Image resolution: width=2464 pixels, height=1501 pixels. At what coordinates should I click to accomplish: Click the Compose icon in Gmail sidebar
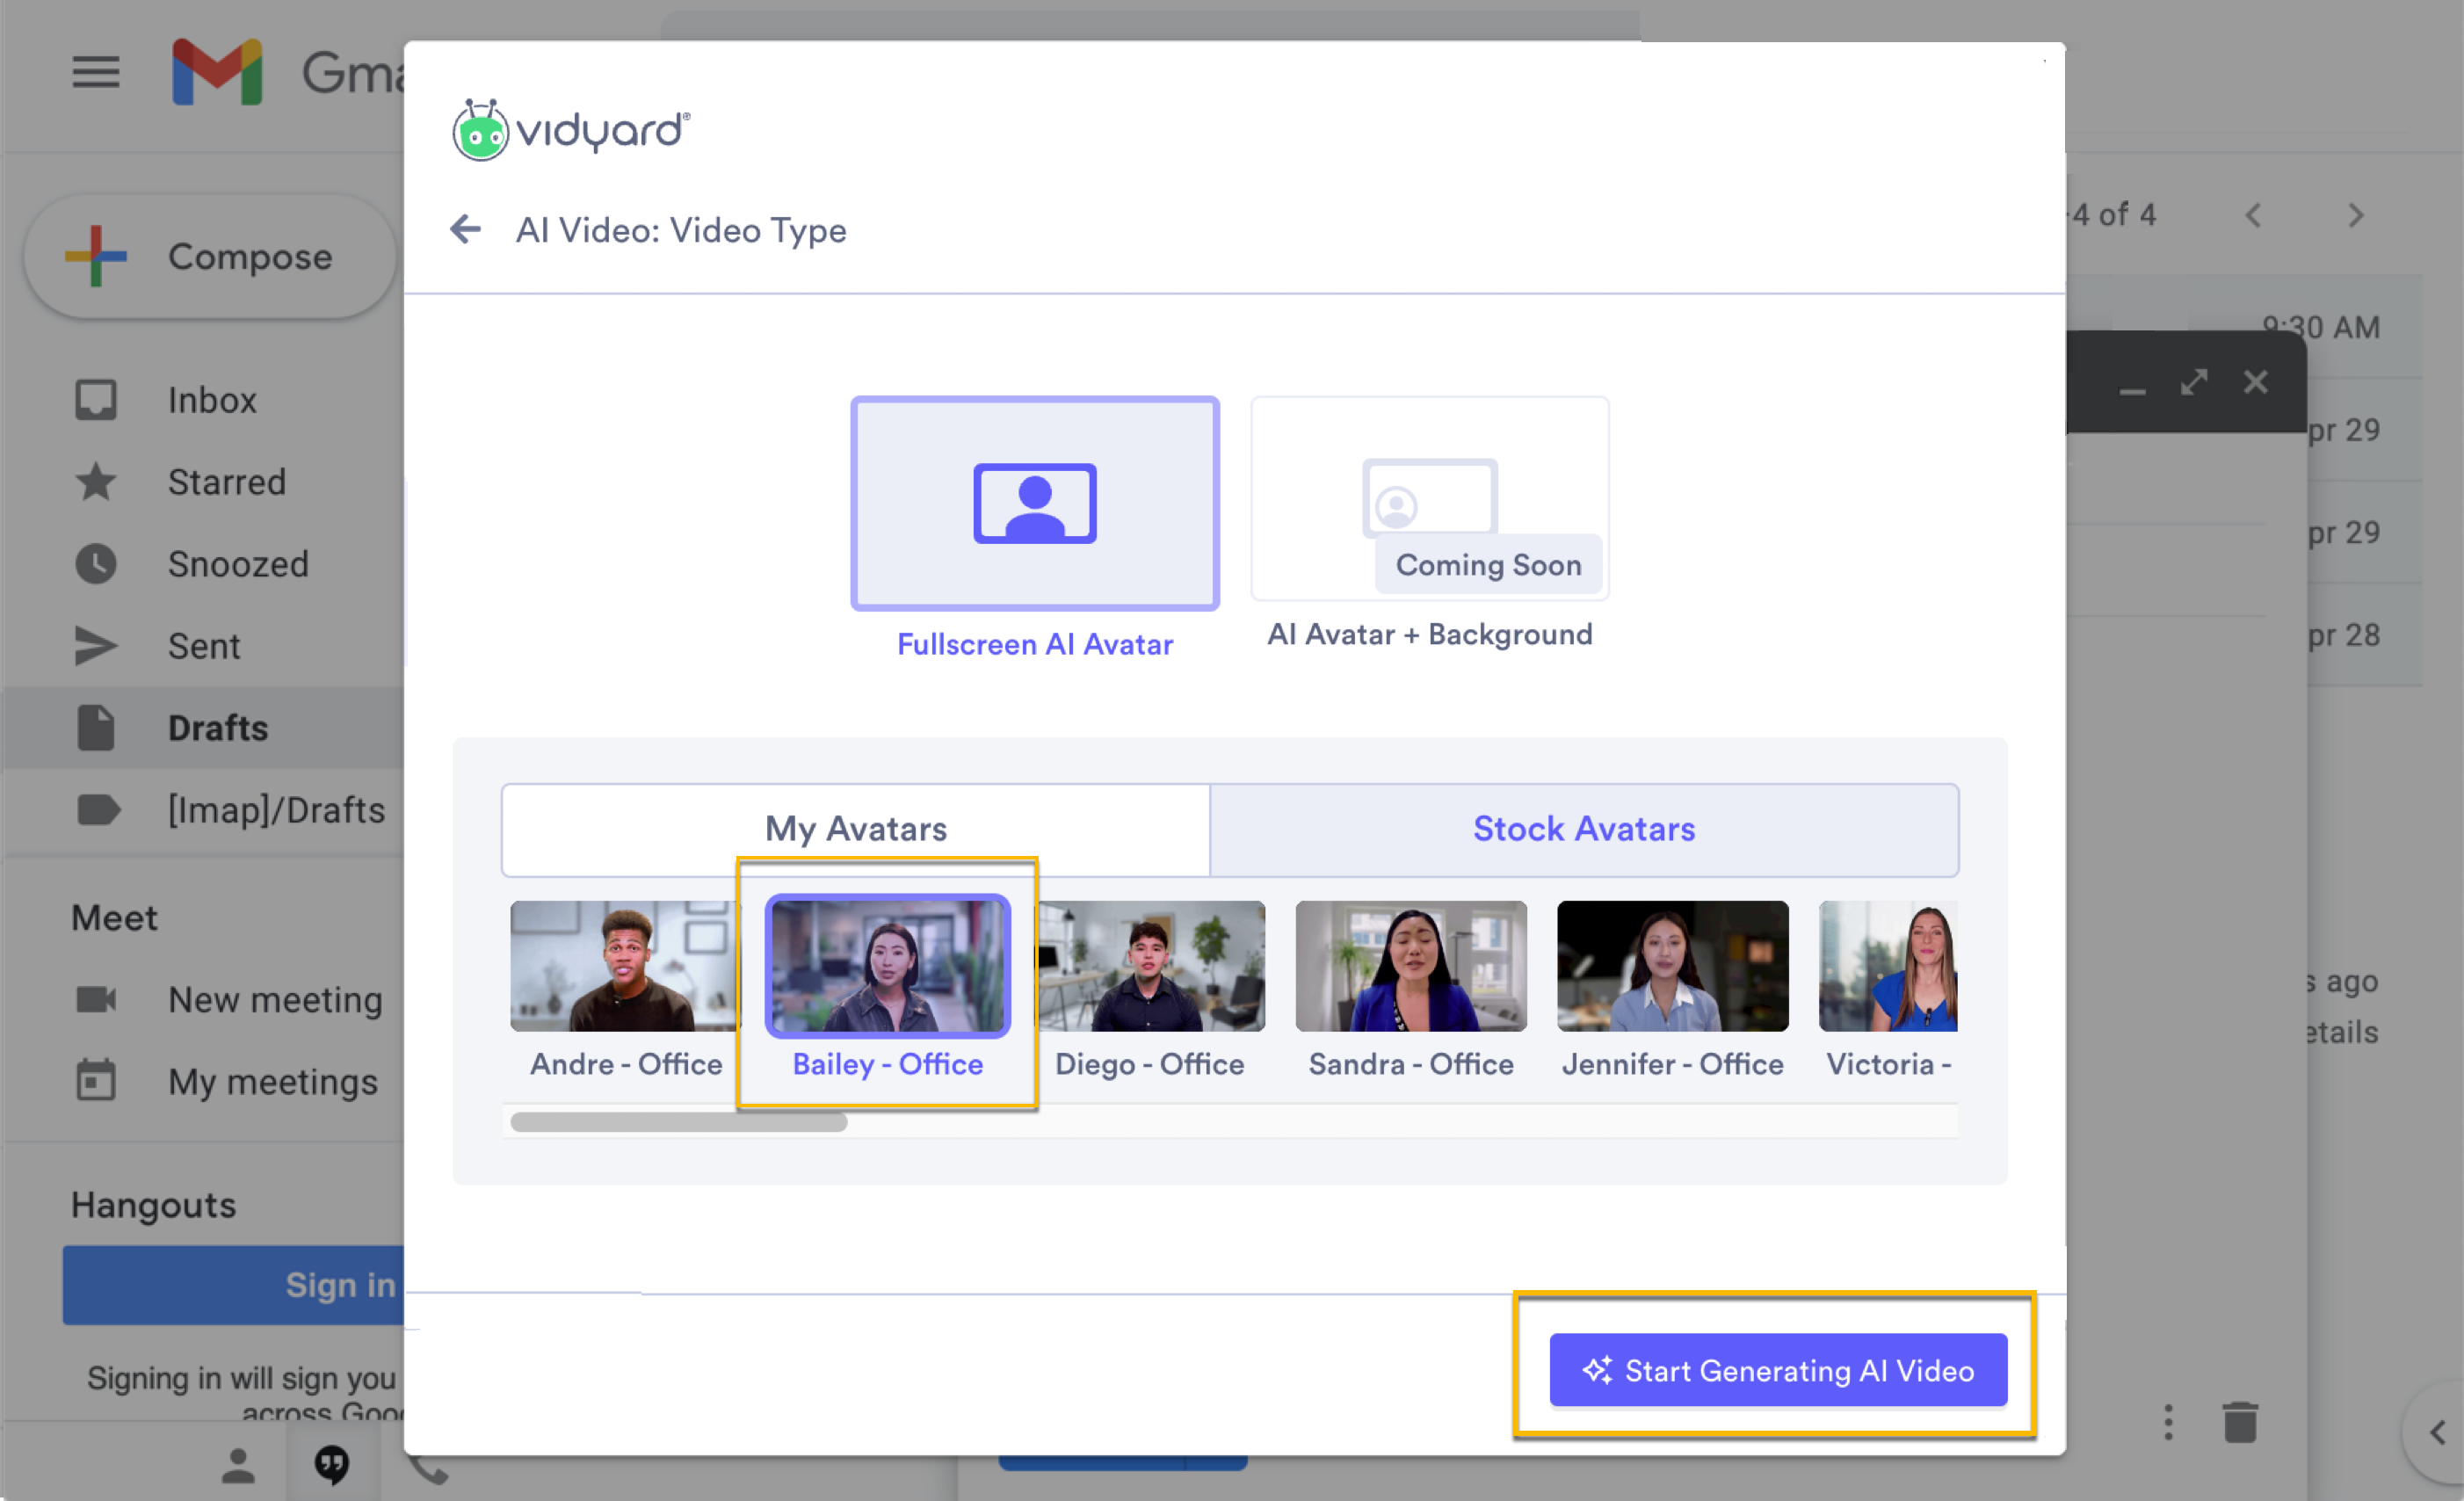[94, 256]
